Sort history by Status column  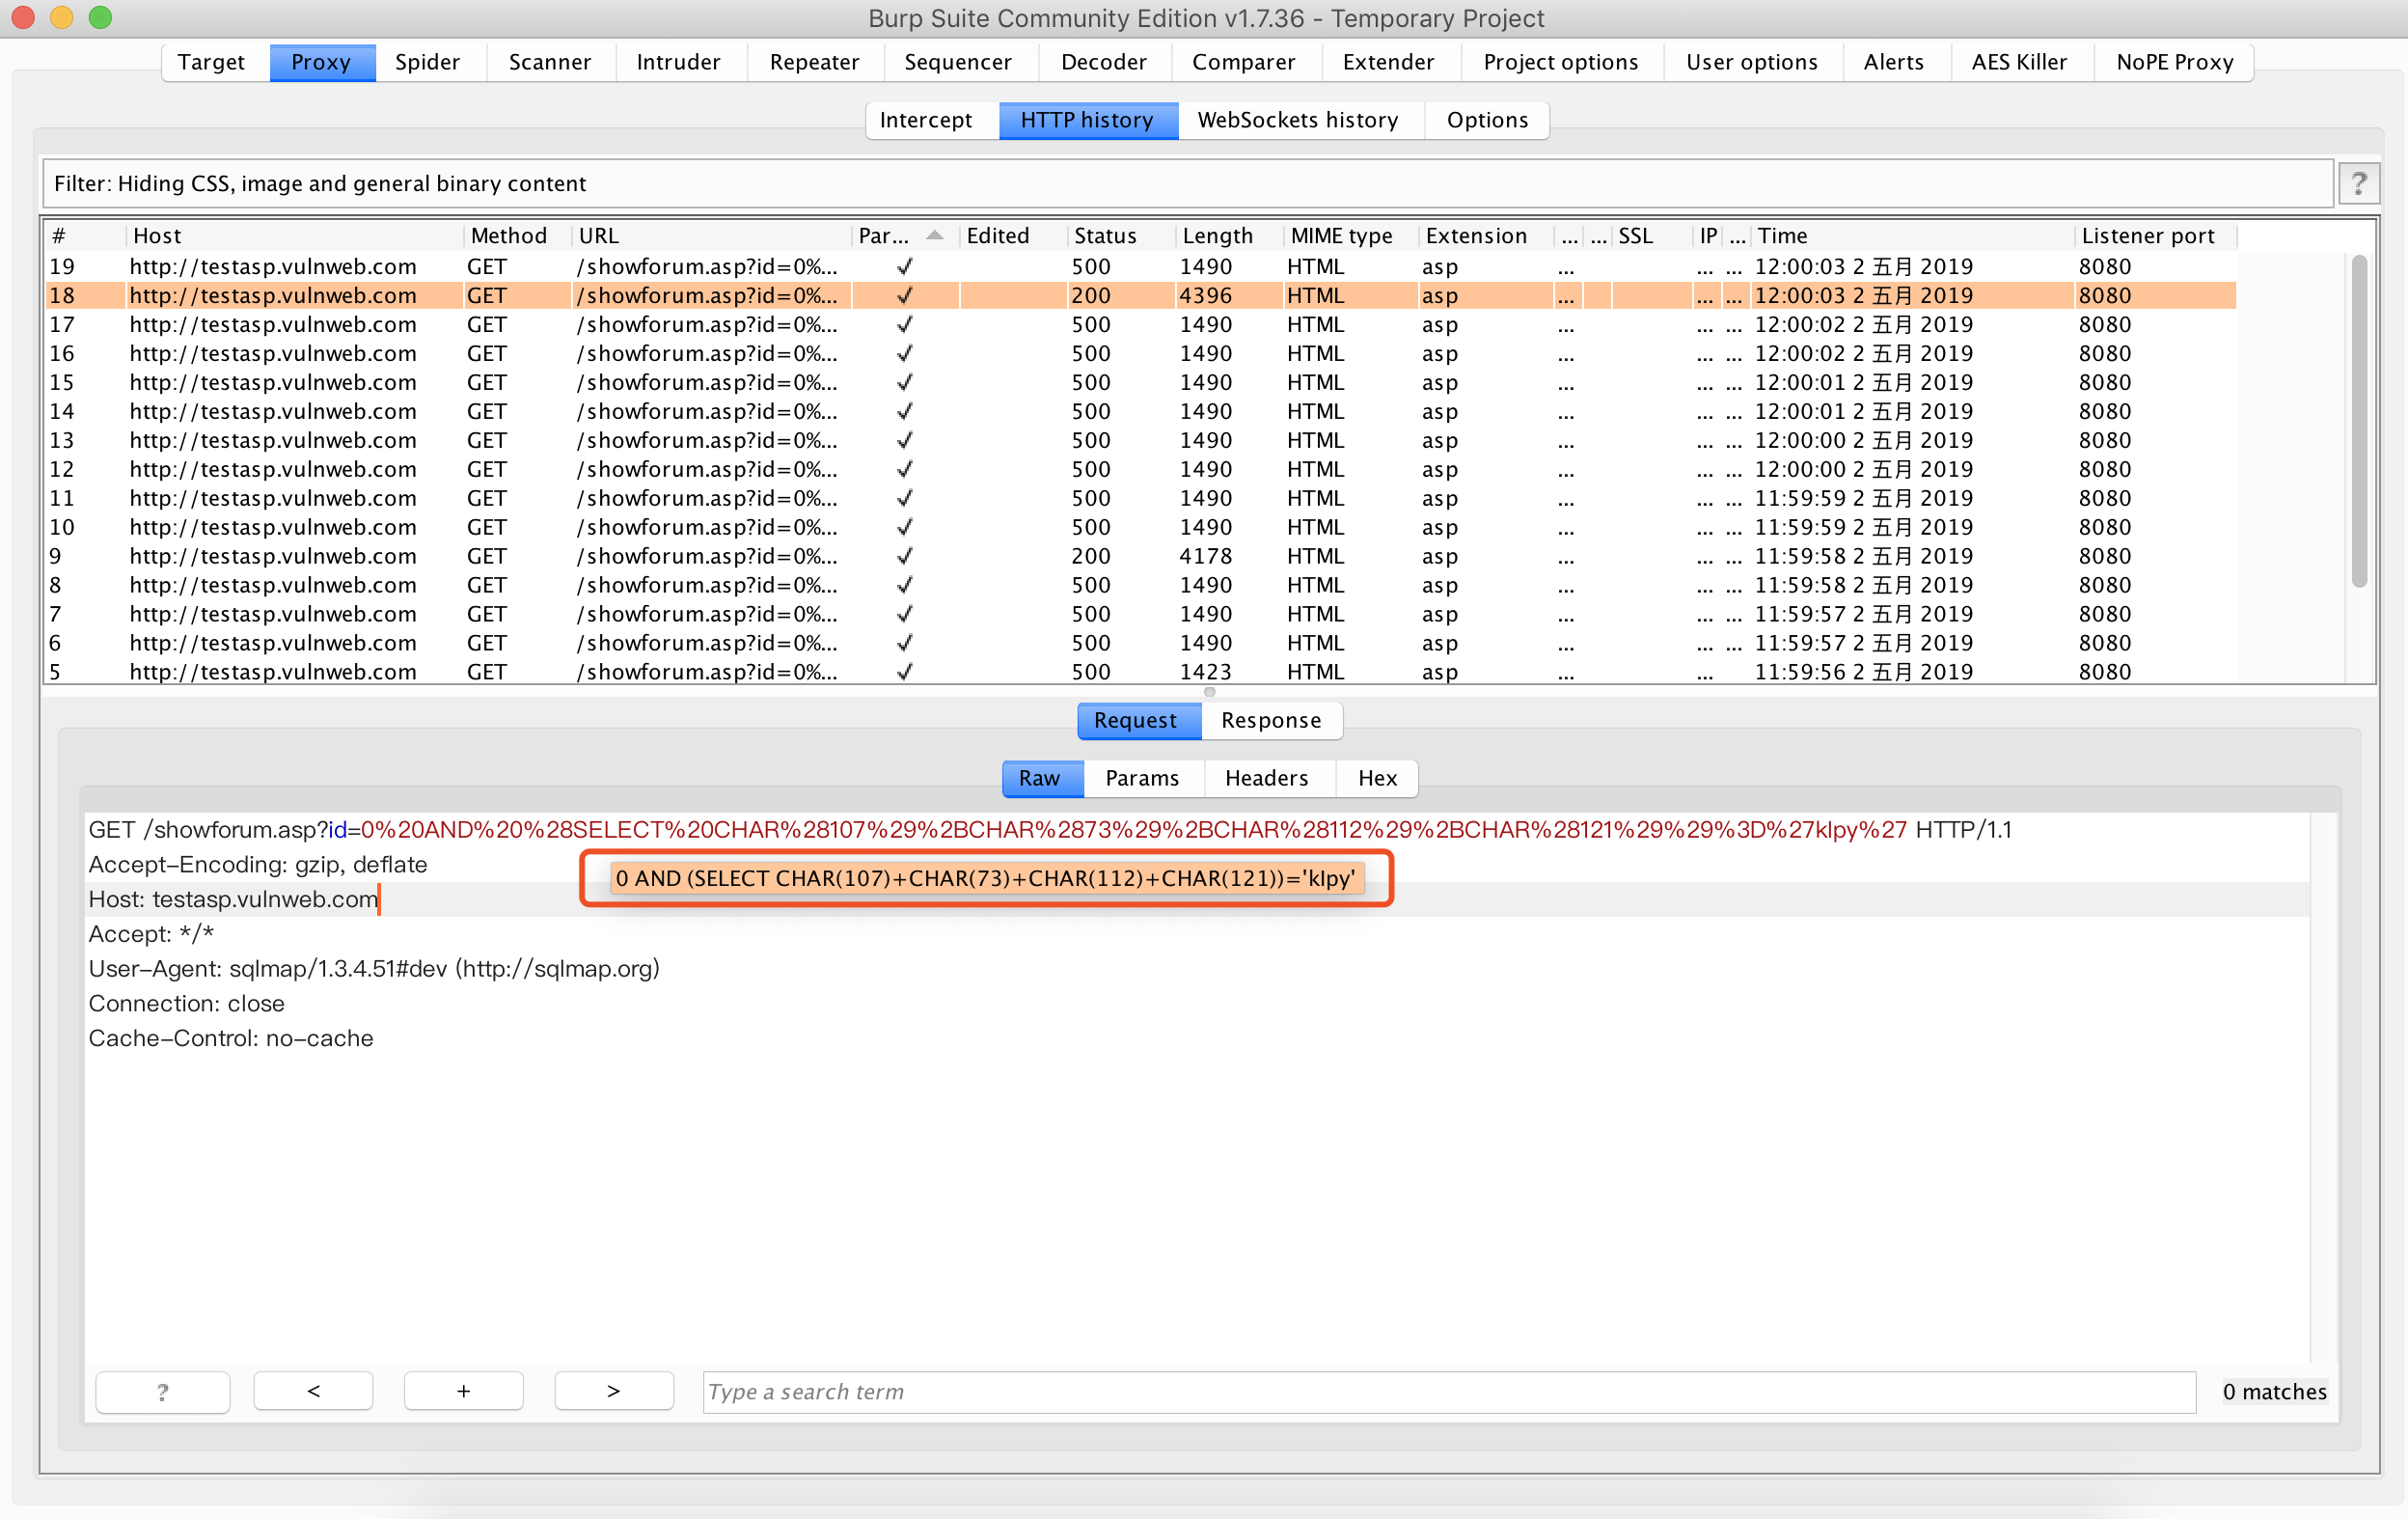(x=1104, y=236)
